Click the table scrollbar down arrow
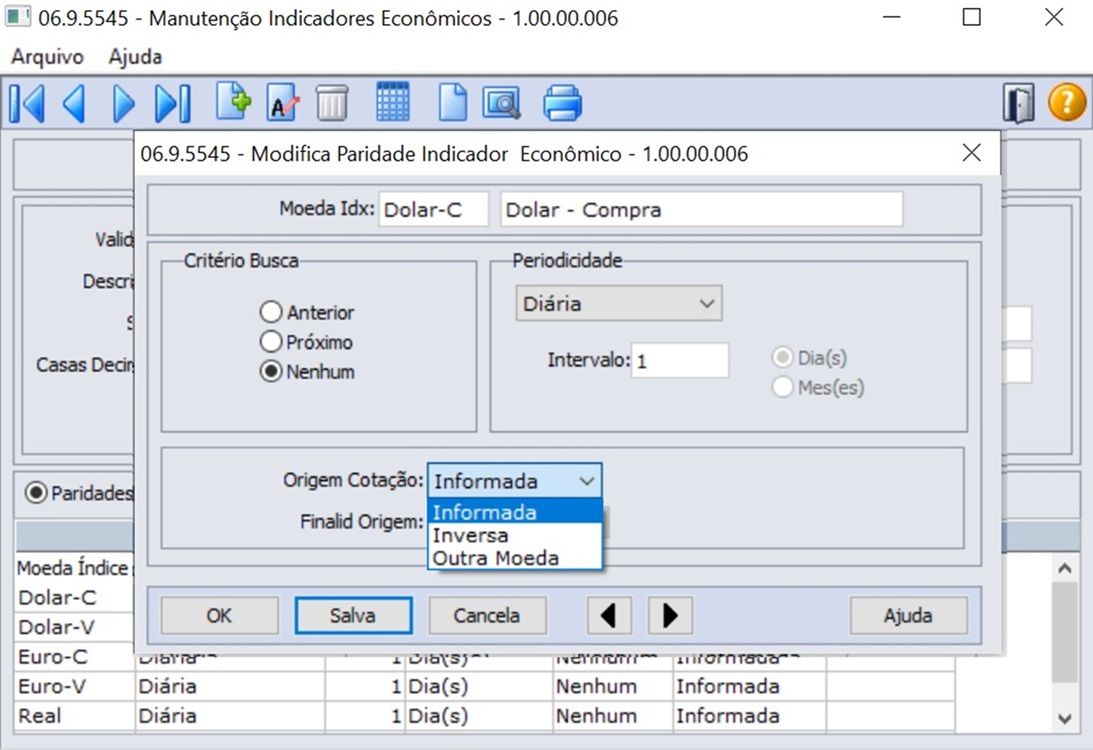This screenshot has width=1093, height=750. click(x=1064, y=719)
